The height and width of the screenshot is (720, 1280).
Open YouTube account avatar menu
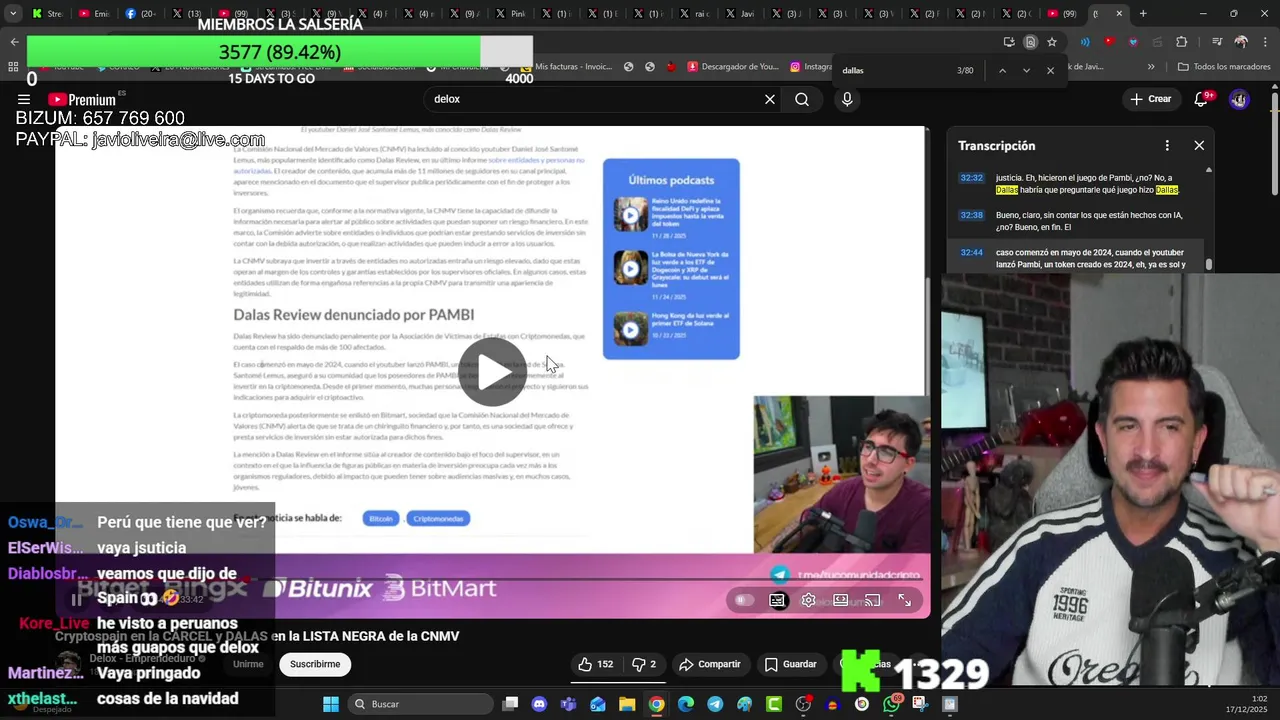point(1239,99)
